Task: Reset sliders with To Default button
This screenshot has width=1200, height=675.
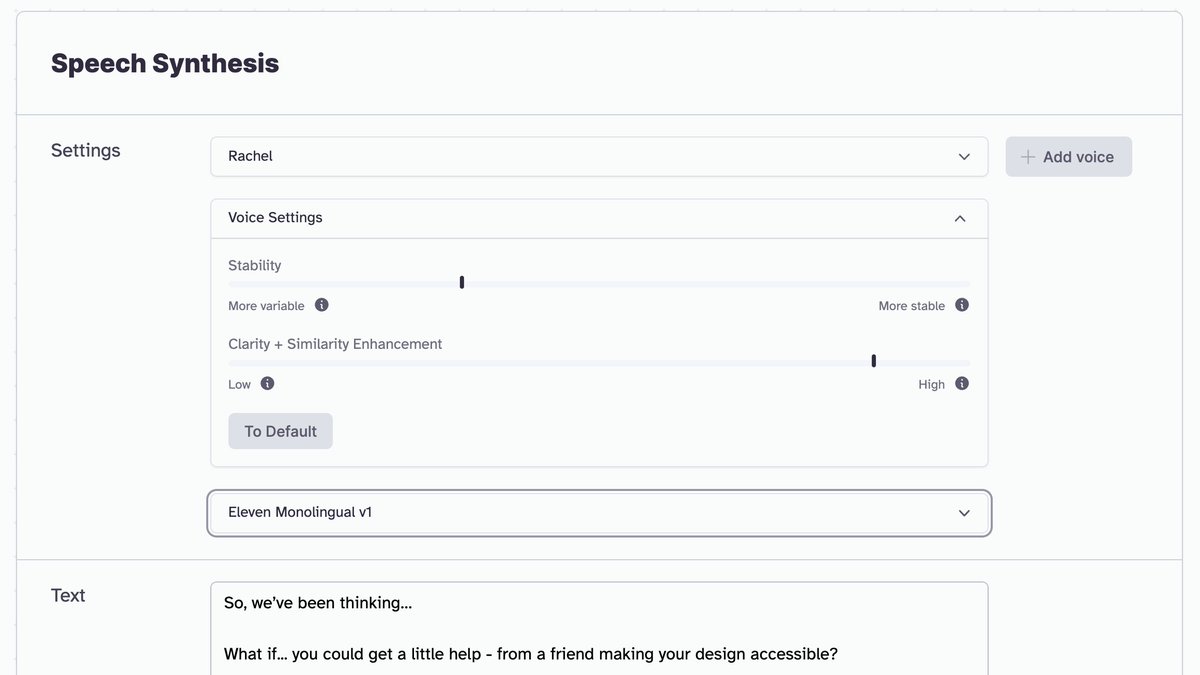Action: tap(280, 431)
